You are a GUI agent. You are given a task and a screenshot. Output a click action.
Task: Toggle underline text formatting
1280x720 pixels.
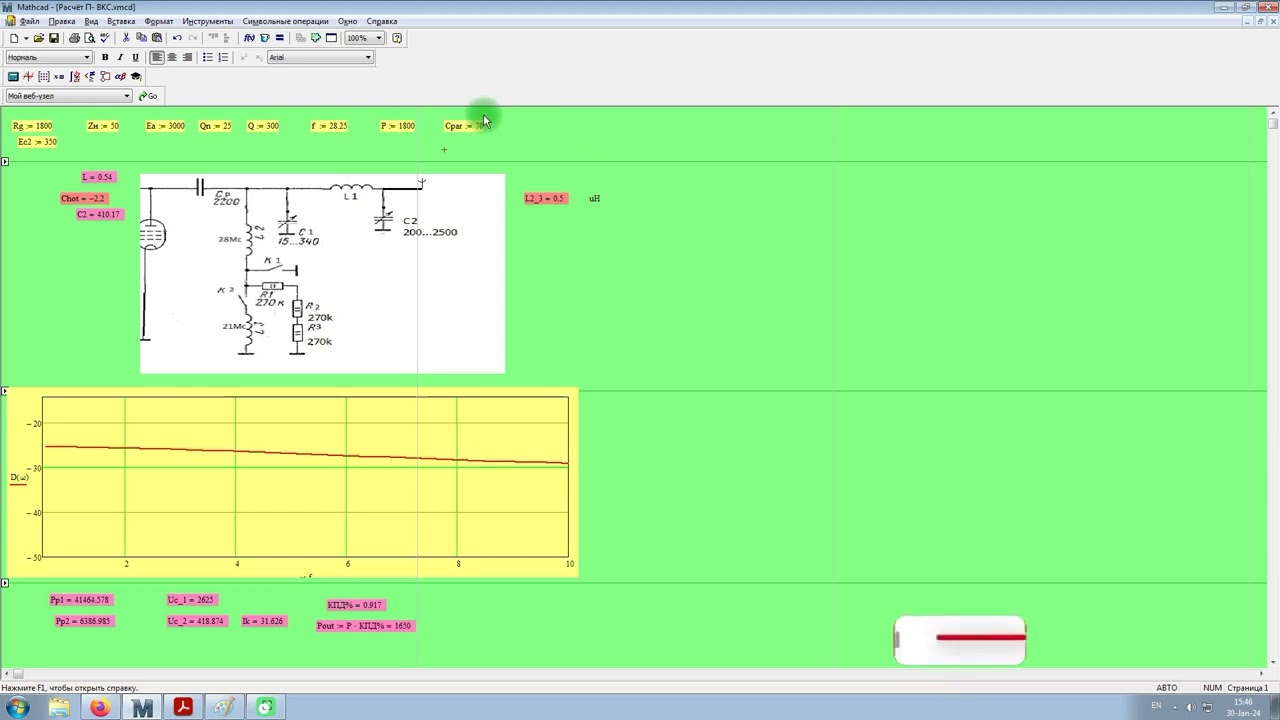(135, 57)
